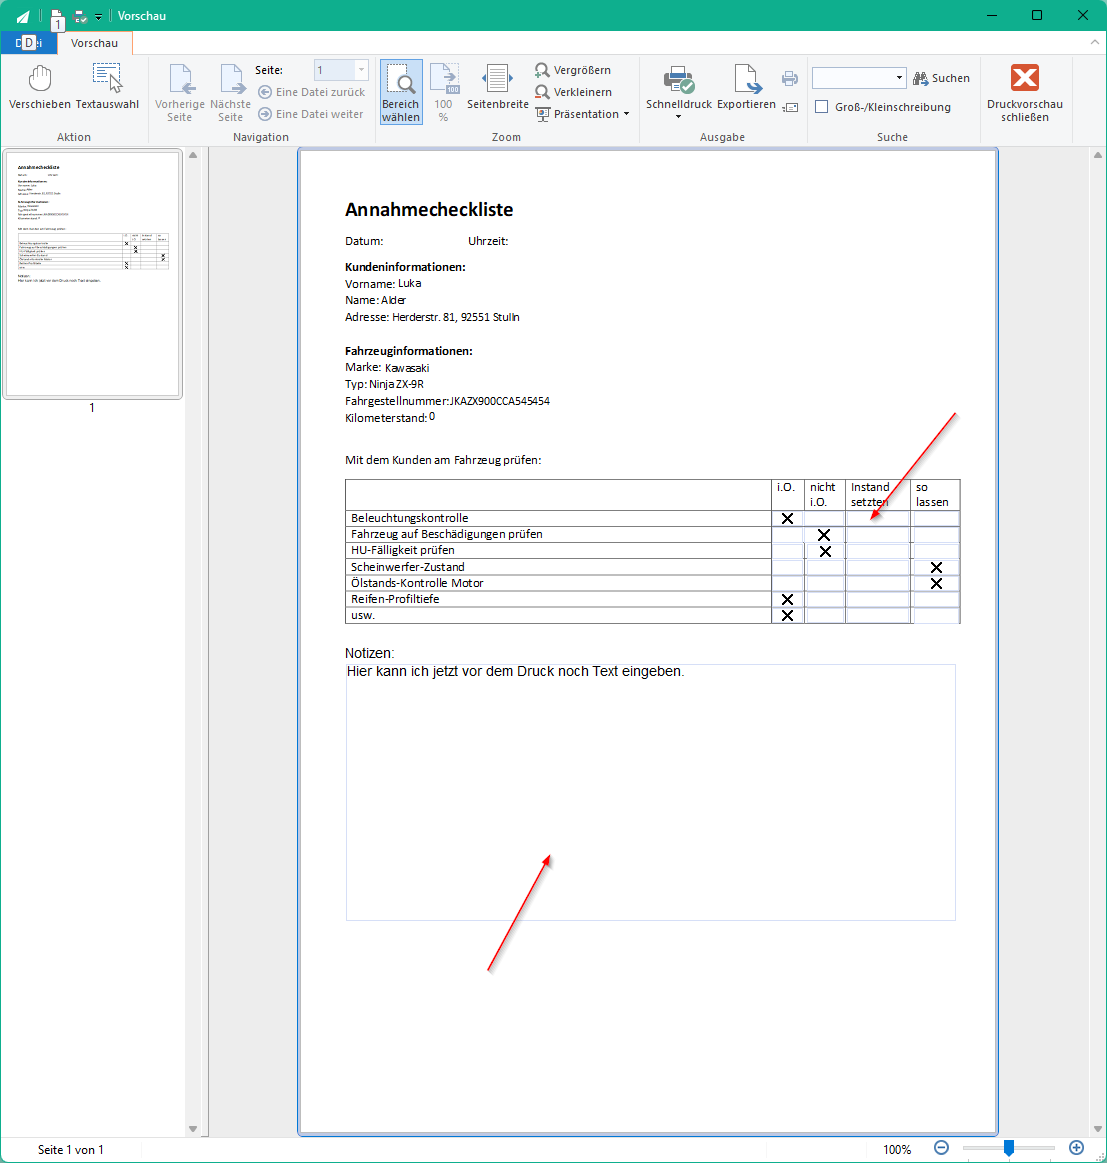Toggle i.O. checkbox for Reifen-Profiltiefe

[787, 599]
